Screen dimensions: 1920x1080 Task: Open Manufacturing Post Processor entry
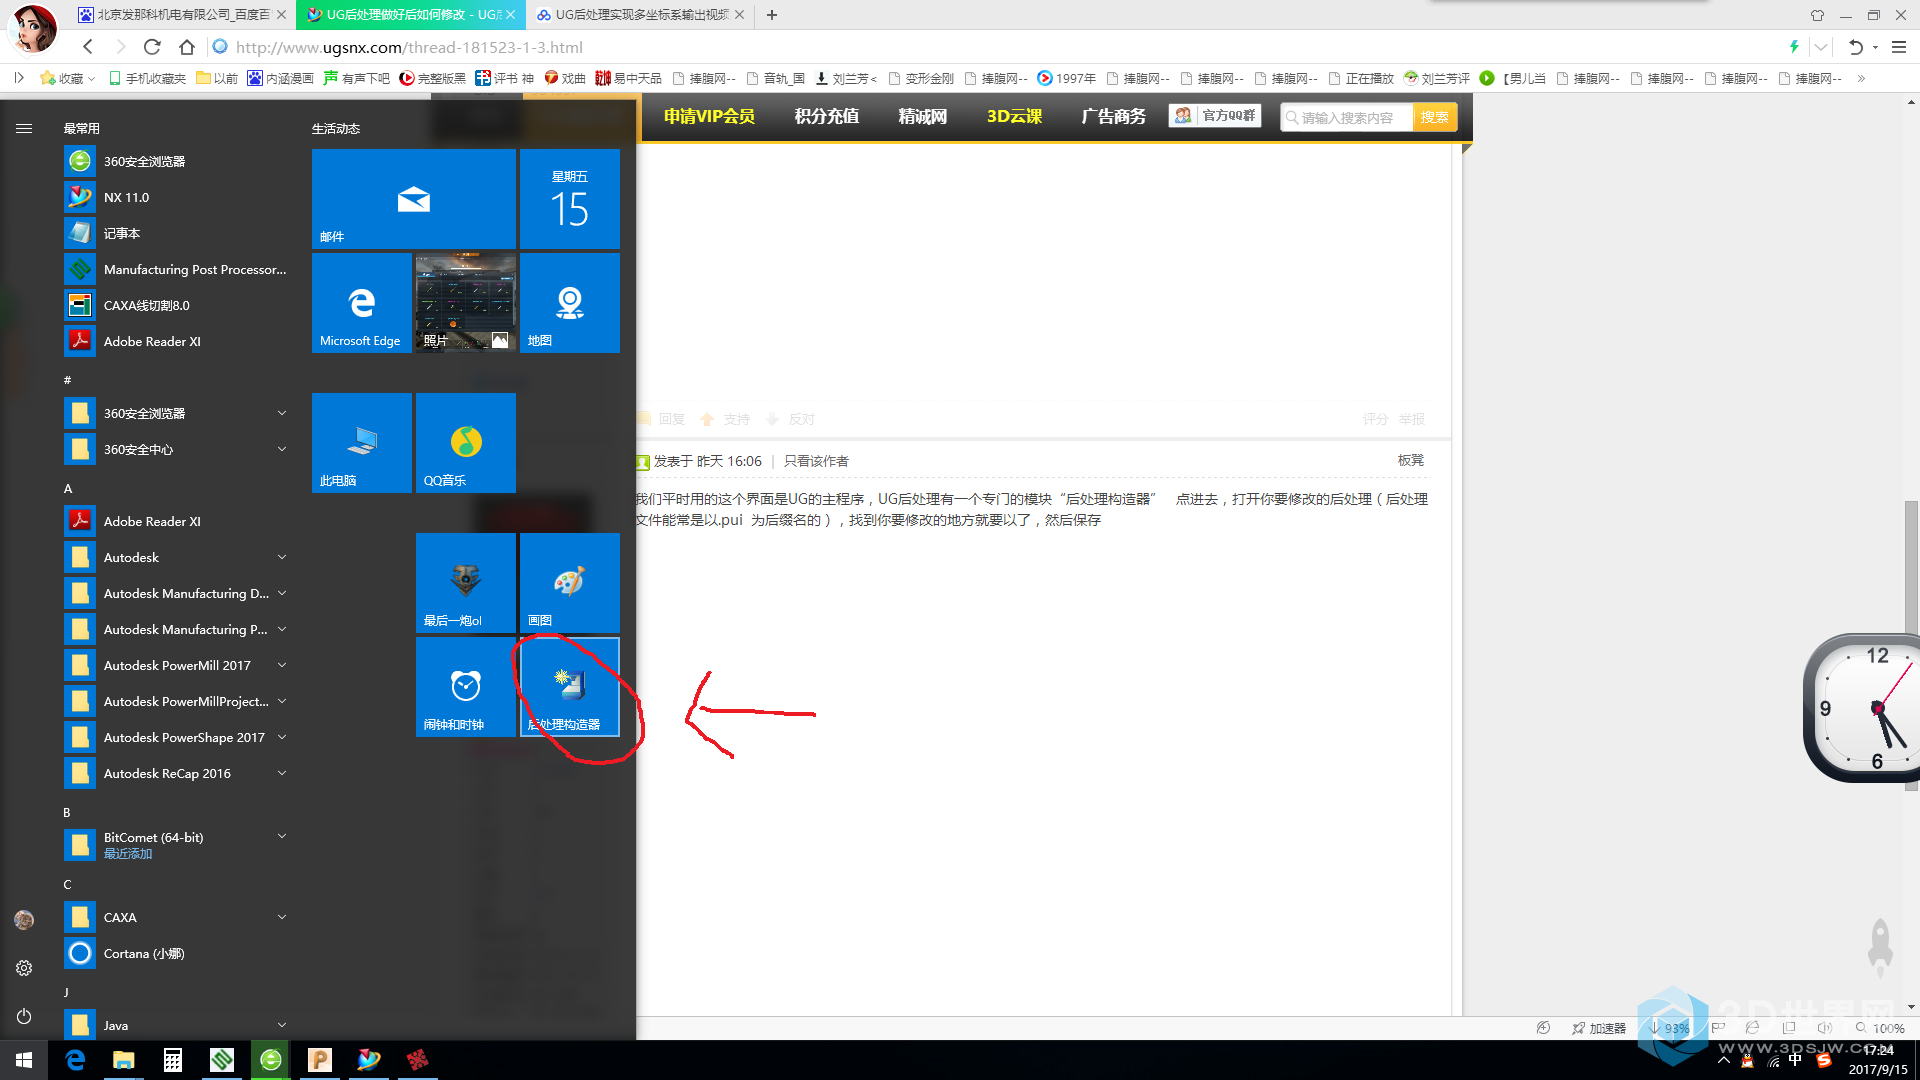click(178, 269)
